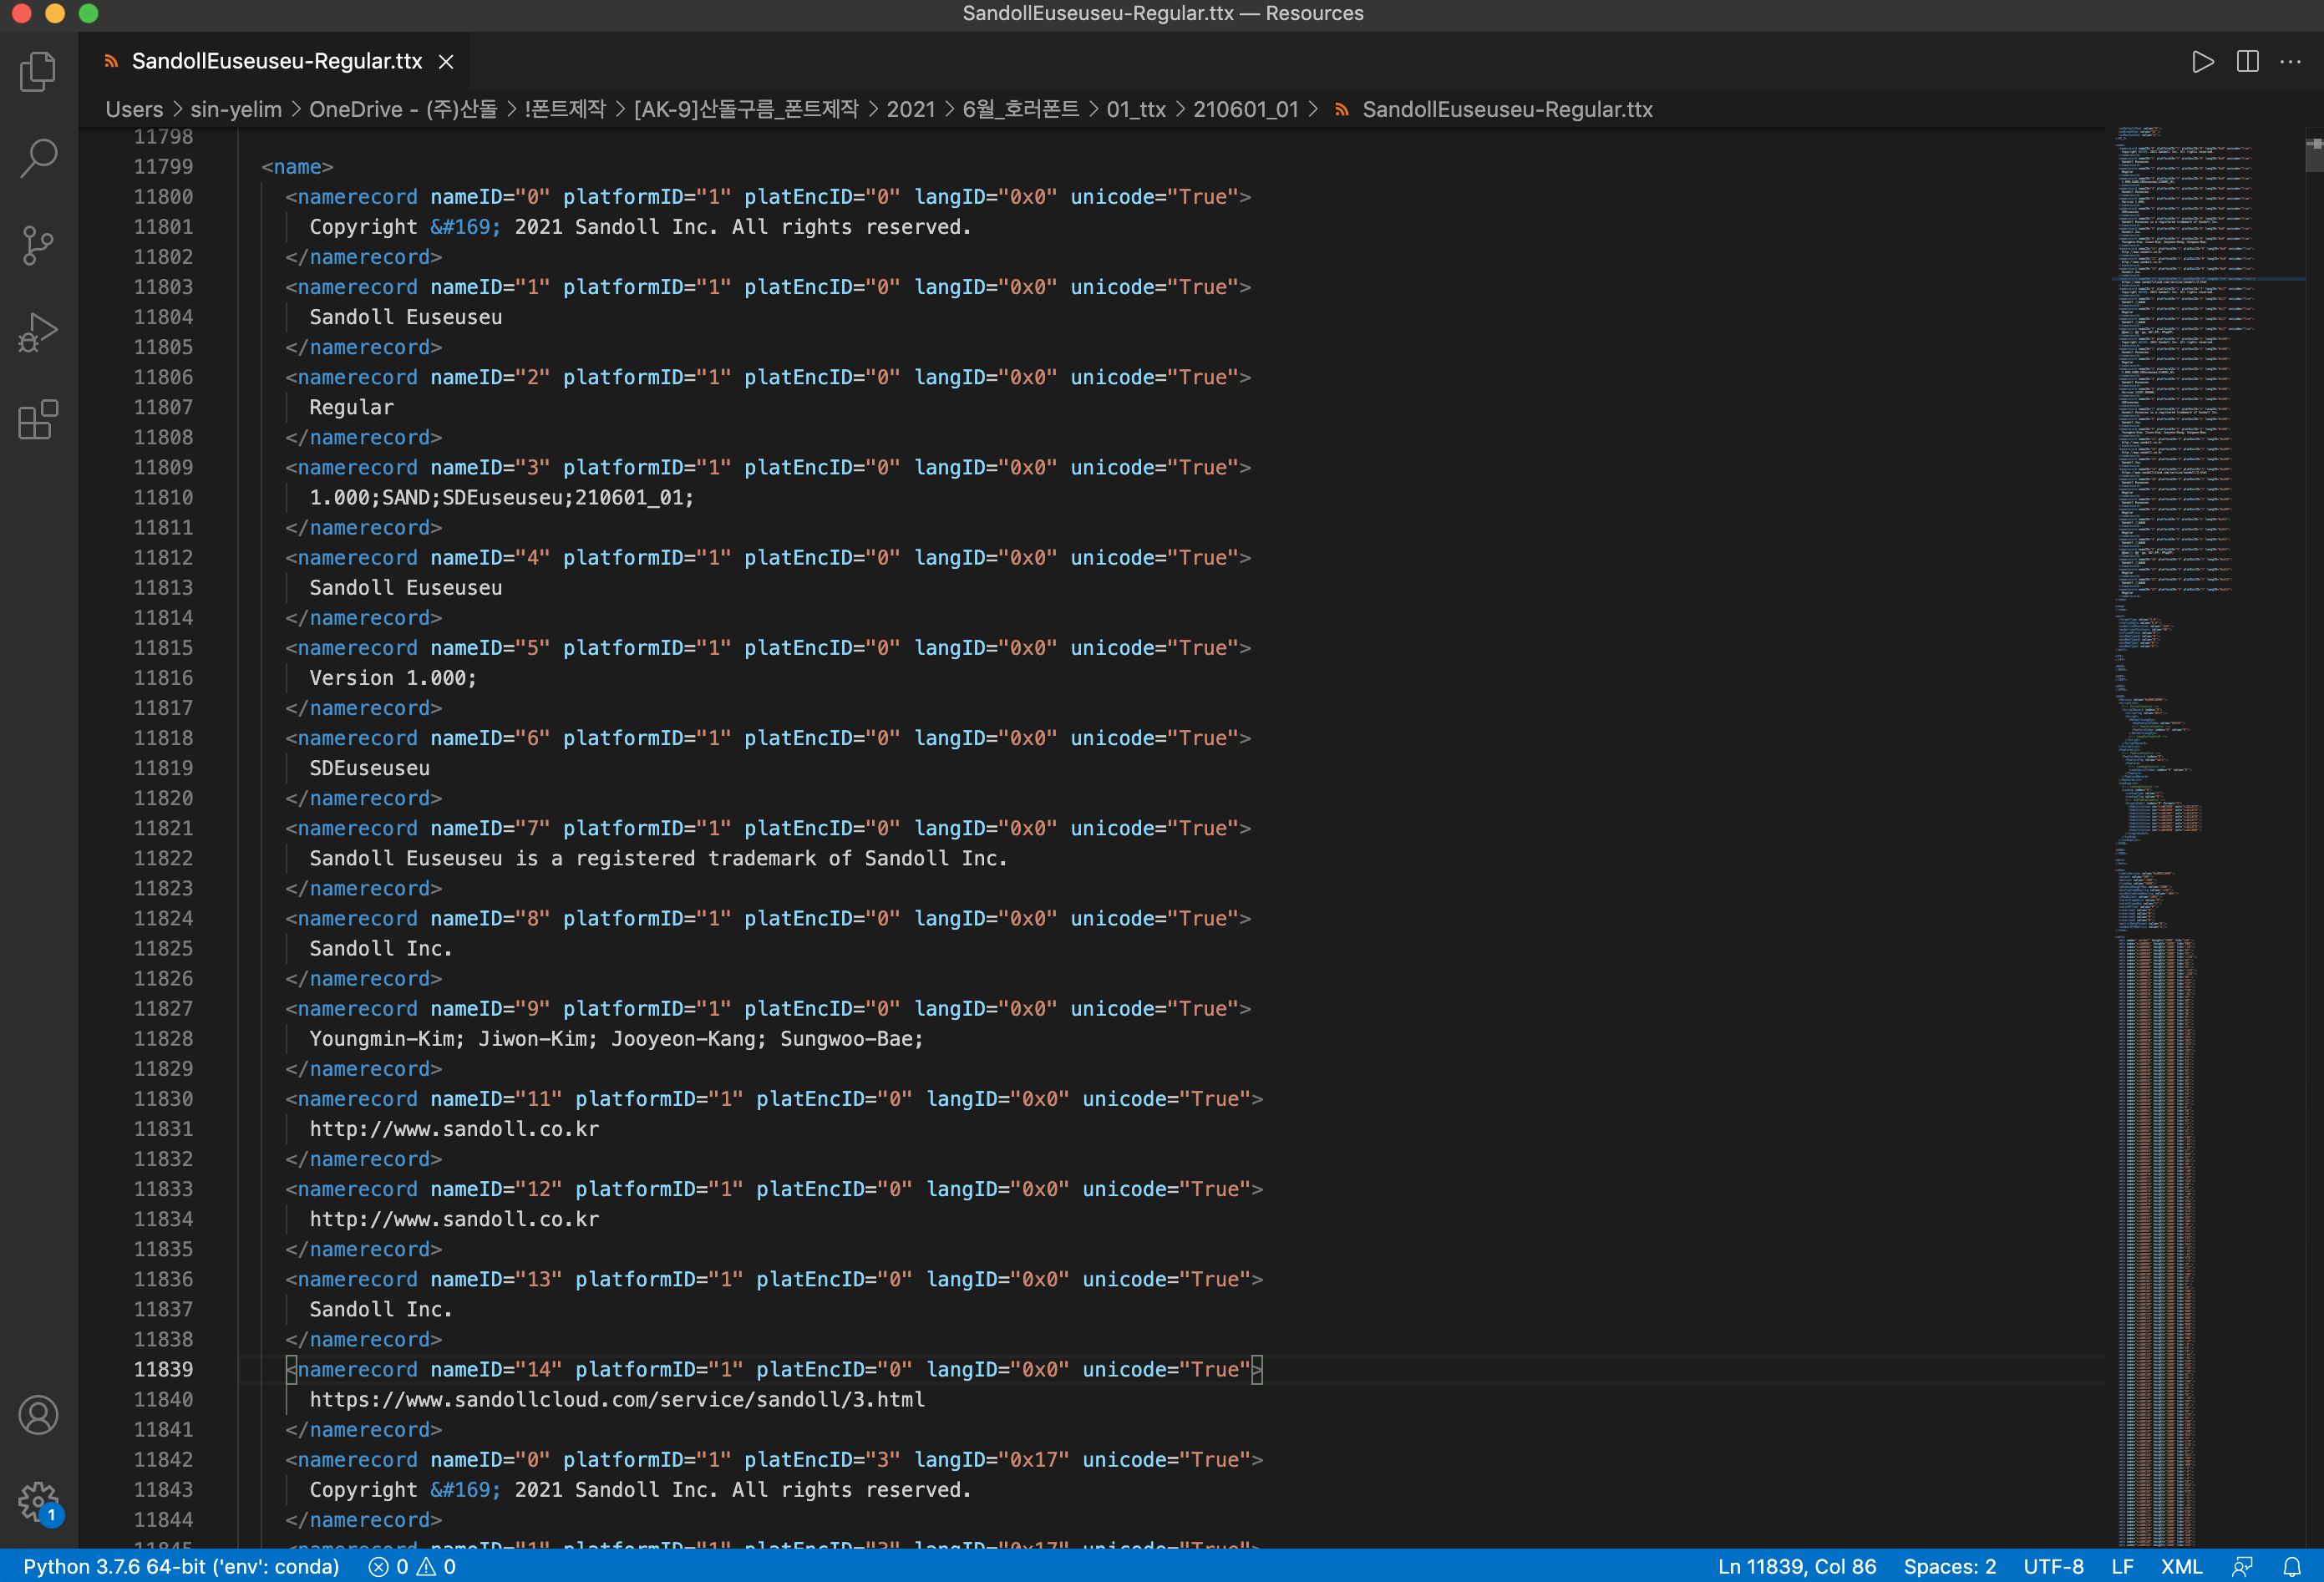The height and width of the screenshot is (1582, 2324).
Task: Click closing </namerecord> on line 11841
Action: tap(363, 1429)
